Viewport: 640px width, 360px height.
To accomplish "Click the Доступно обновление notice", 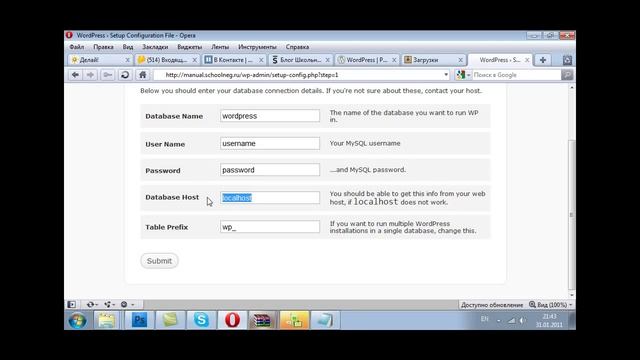I will [492, 305].
